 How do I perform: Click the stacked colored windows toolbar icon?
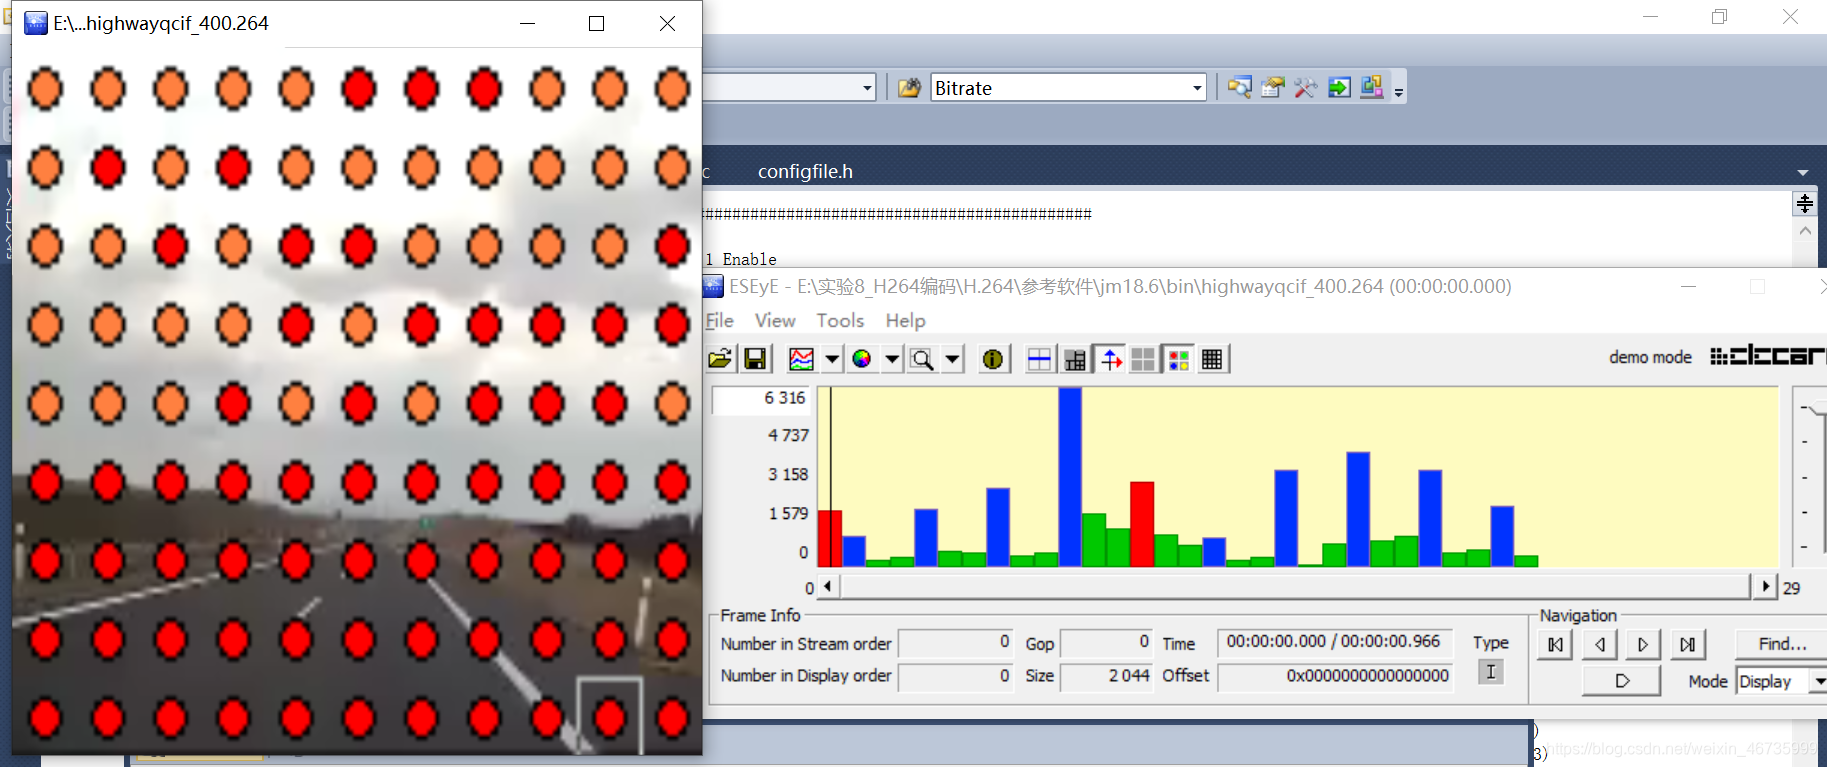1372,87
